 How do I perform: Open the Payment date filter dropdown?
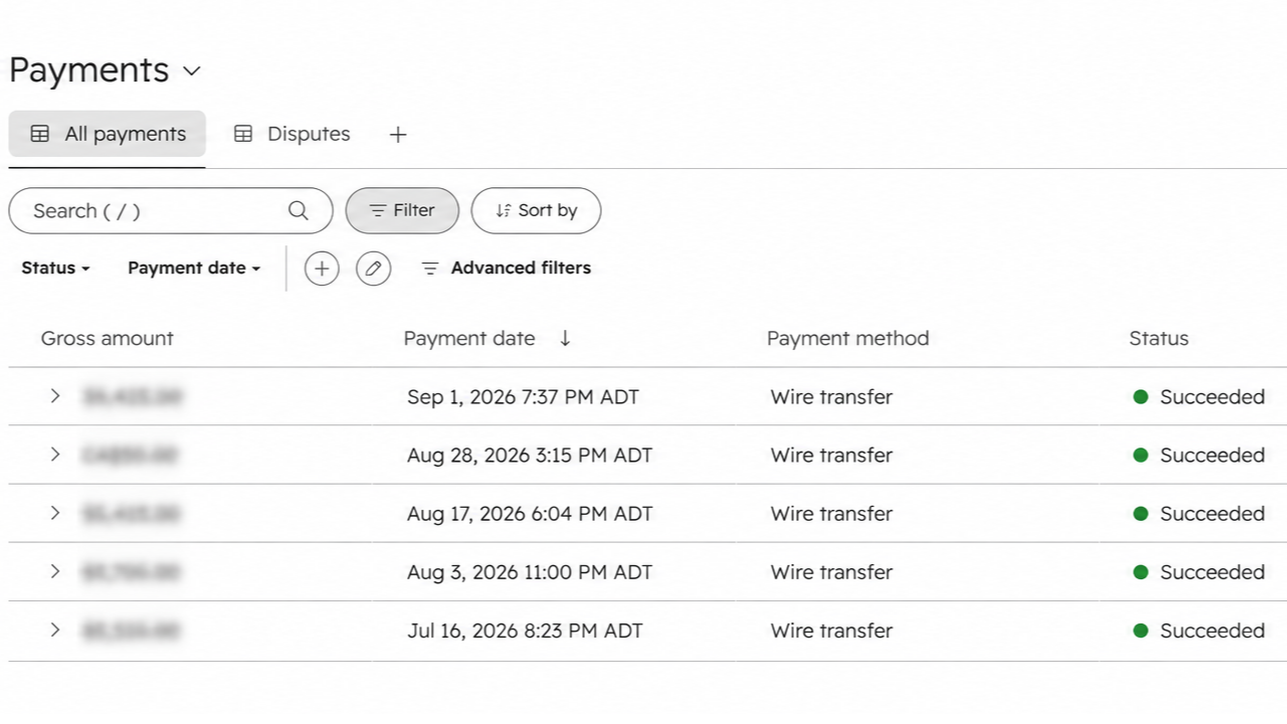coord(194,268)
